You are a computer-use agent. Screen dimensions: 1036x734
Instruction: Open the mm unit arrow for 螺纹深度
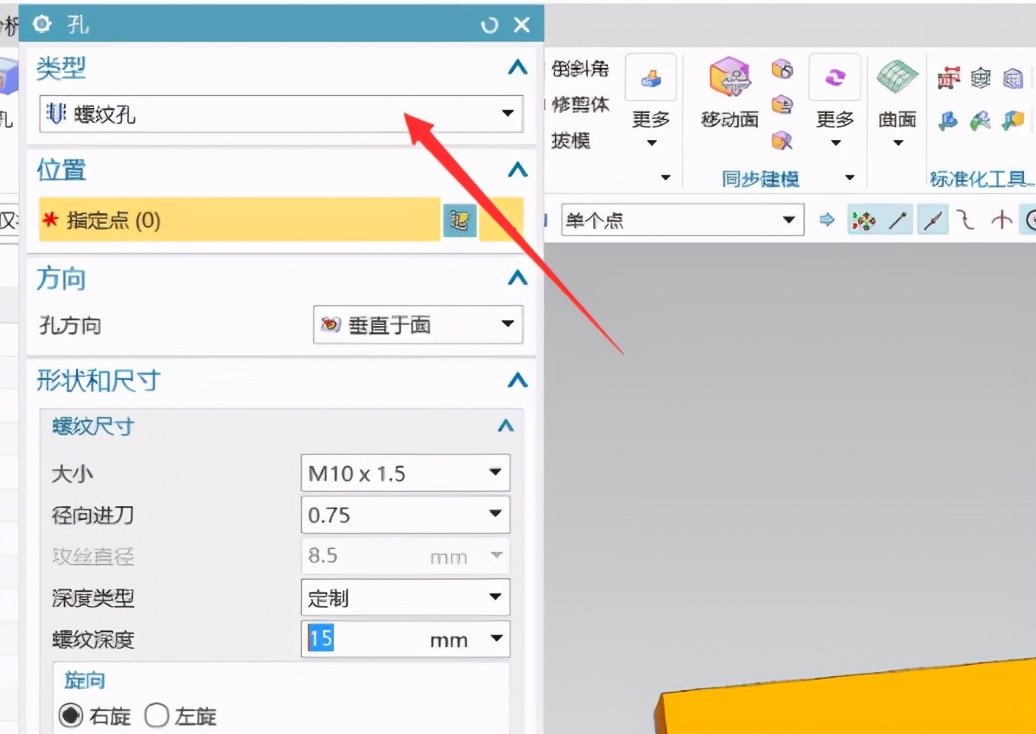tap(496, 639)
